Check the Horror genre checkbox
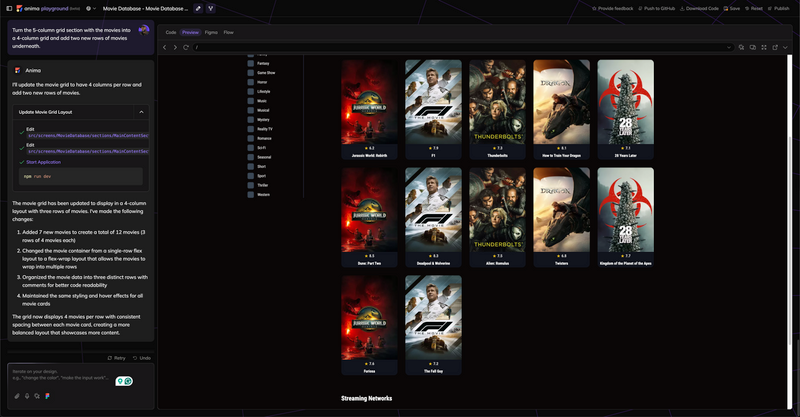This screenshot has height=417, width=800. point(251,82)
